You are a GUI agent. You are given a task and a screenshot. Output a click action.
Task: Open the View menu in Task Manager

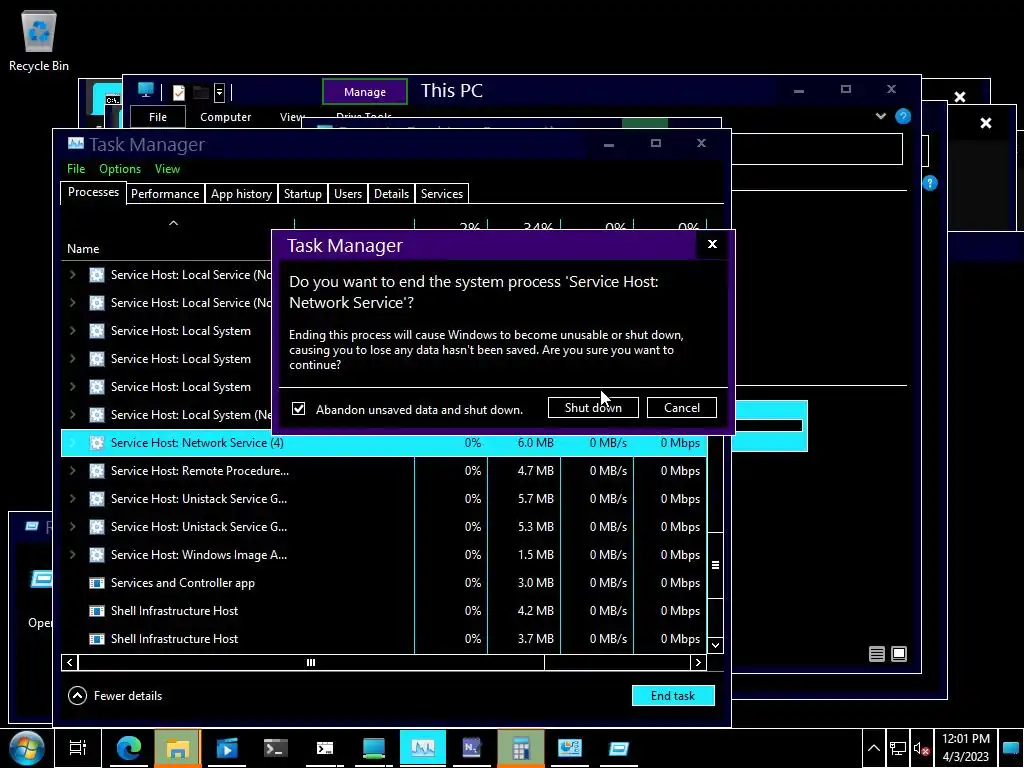point(167,168)
